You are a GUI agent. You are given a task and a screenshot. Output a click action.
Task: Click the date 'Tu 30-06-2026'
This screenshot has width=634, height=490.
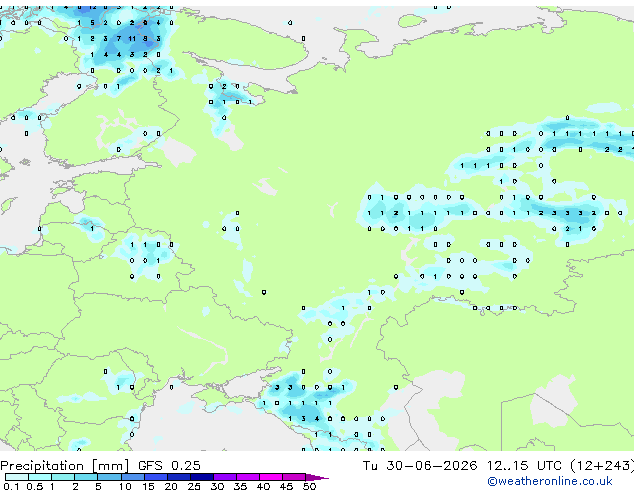coord(420,466)
